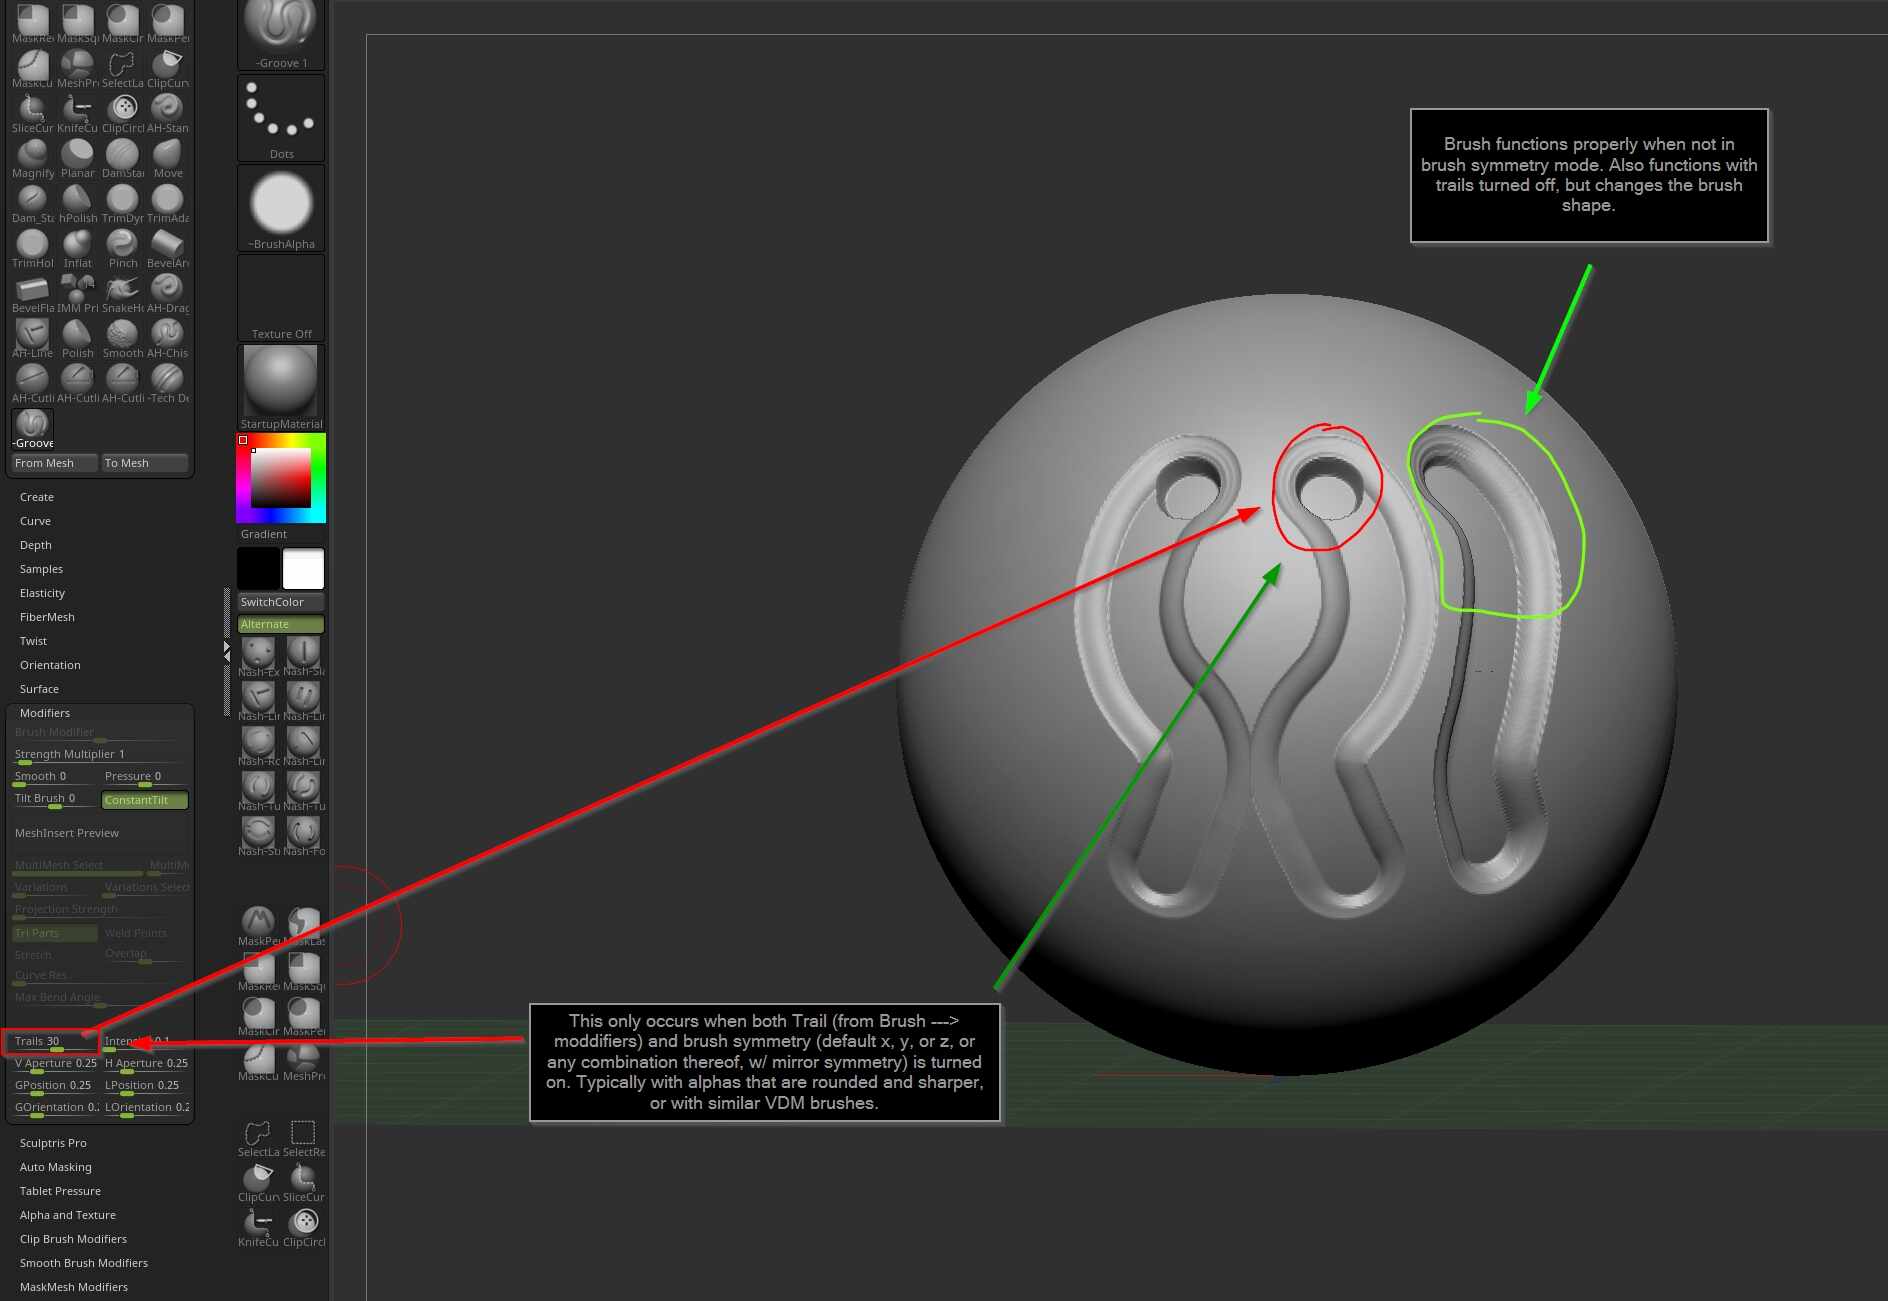Select the Magnify brush
This screenshot has height=1301, width=1888.
pos(32,158)
